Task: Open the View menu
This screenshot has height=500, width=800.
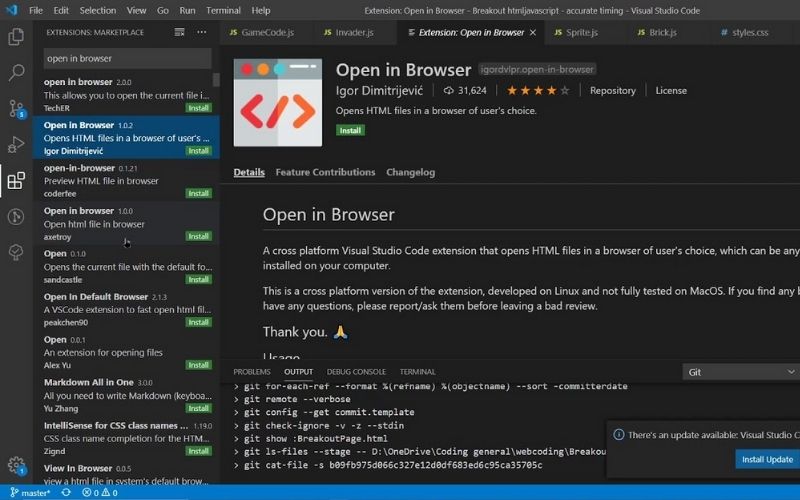Action: pos(136,10)
